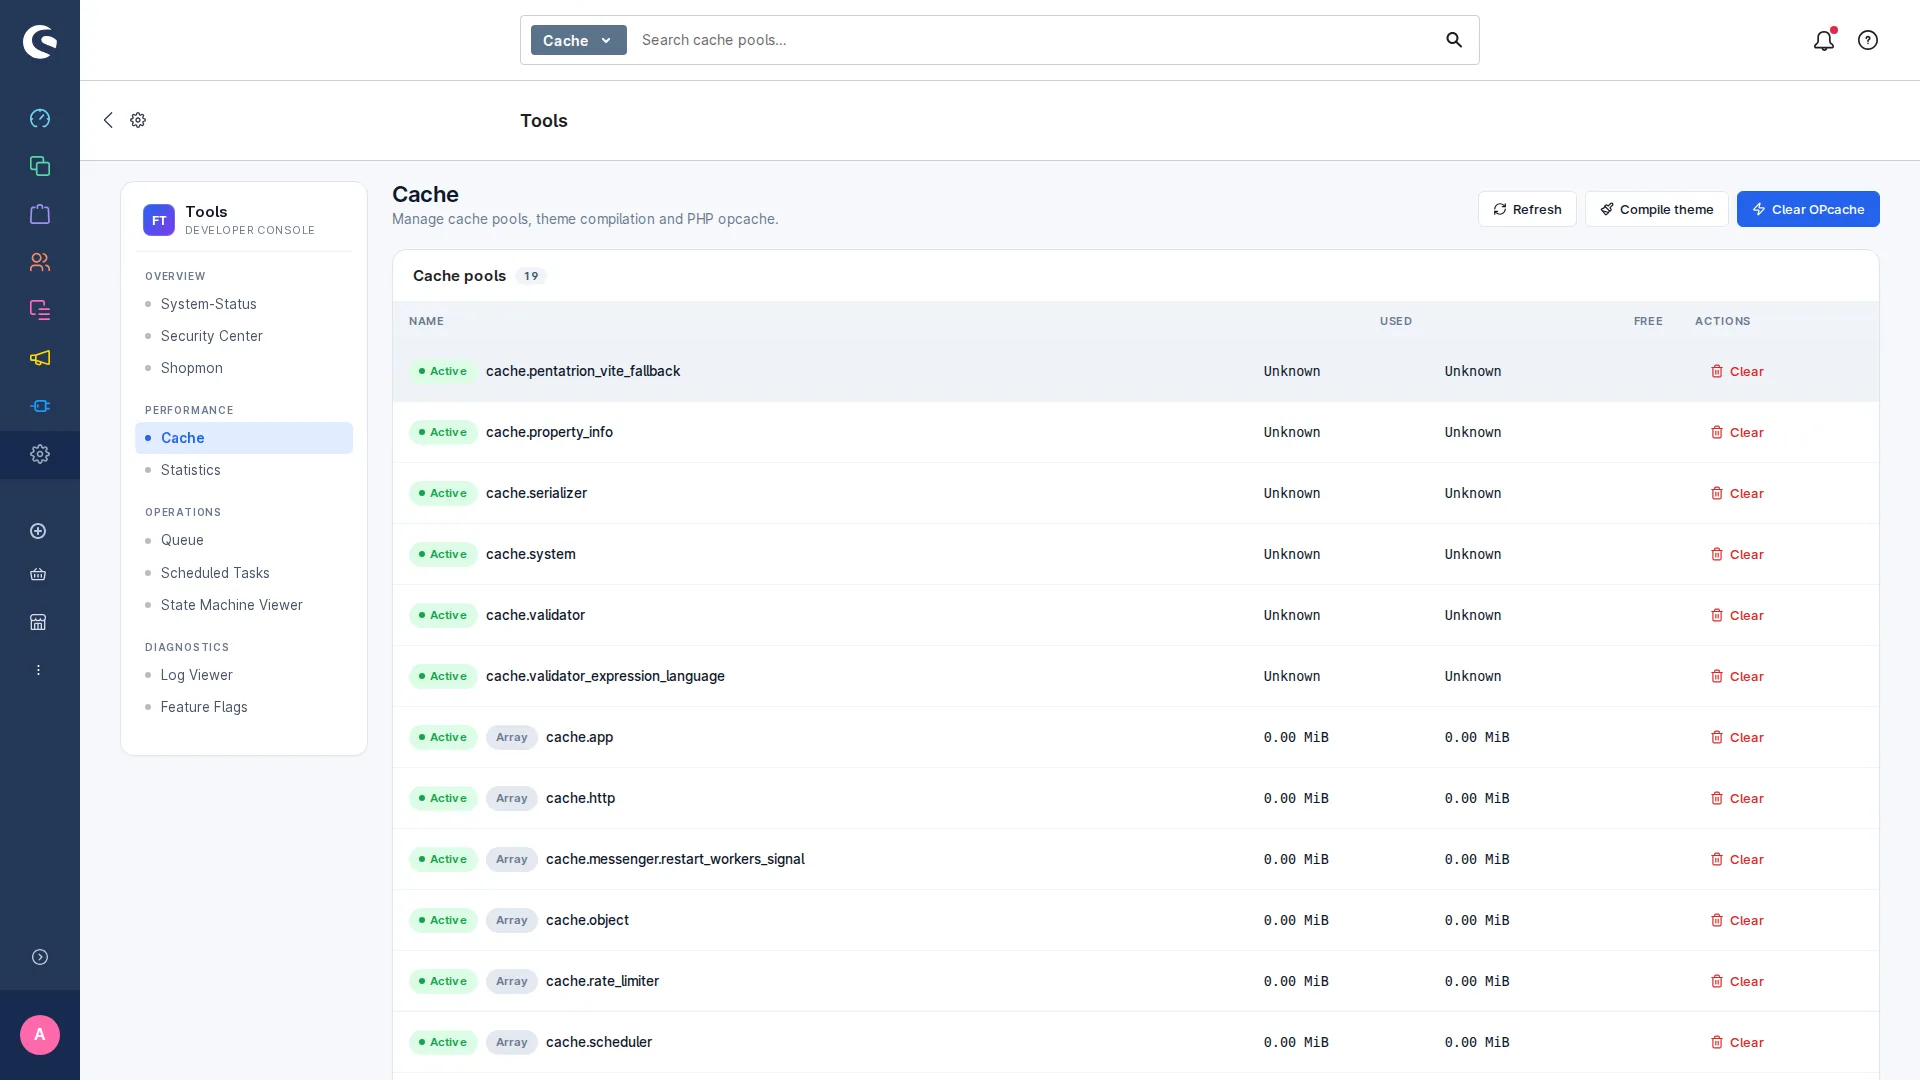This screenshot has width=1920, height=1080.
Task: Click the FT Tools badge icon
Action: (x=159, y=220)
